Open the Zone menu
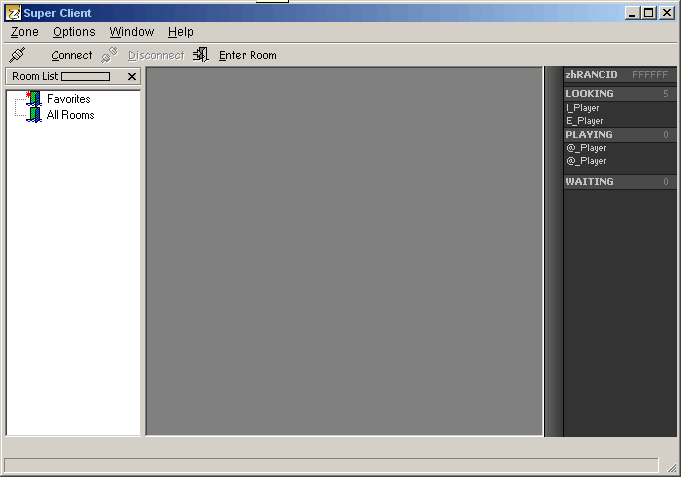 pyautogui.click(x=25, y=32)
